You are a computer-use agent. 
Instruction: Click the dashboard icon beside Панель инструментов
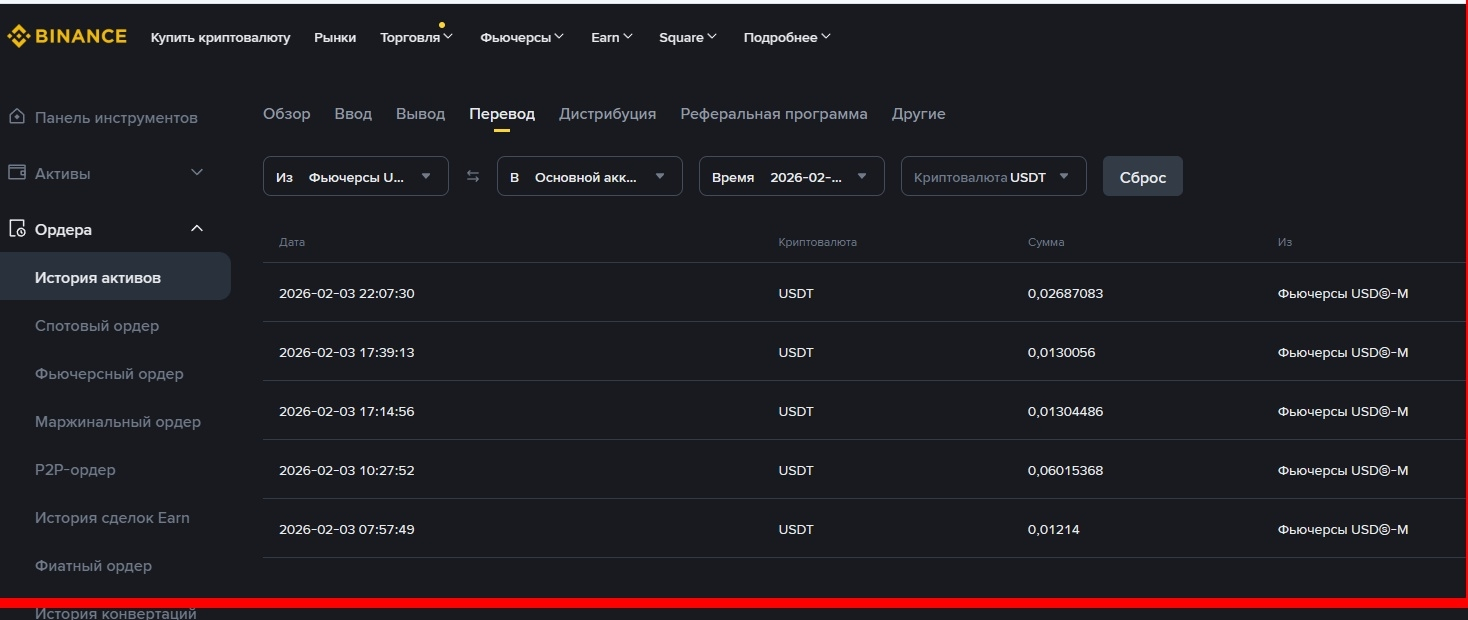(16, 117)
